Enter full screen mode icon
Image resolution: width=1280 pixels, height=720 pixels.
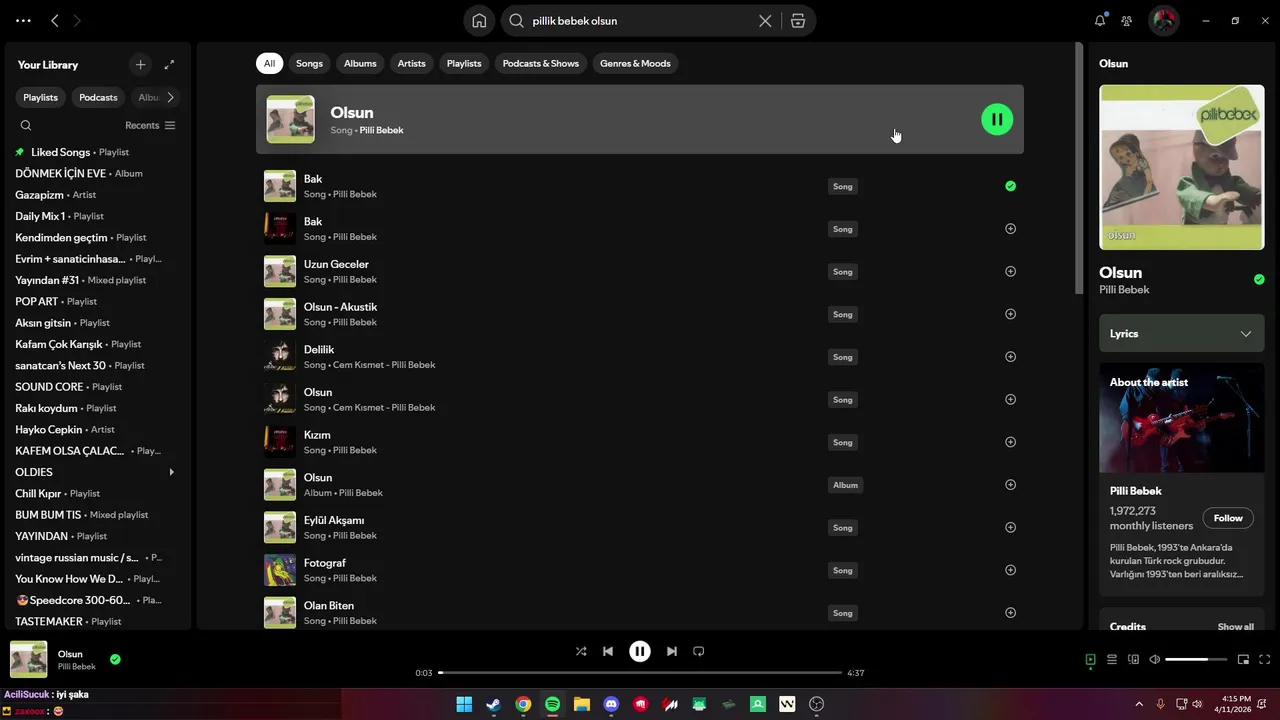(x=1265, y=659)
